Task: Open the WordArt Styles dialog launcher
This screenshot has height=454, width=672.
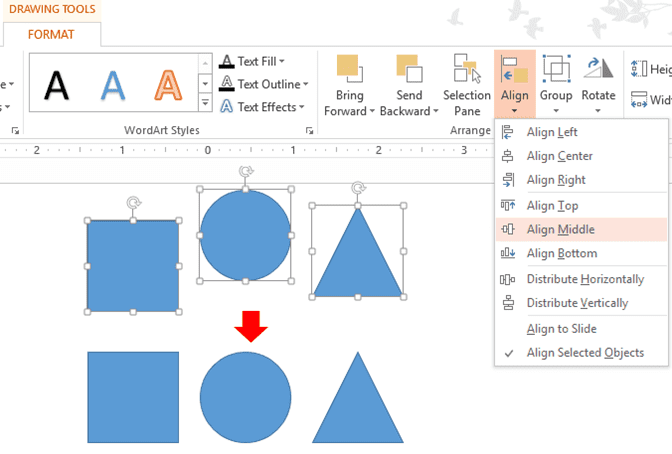Action: 309,131
